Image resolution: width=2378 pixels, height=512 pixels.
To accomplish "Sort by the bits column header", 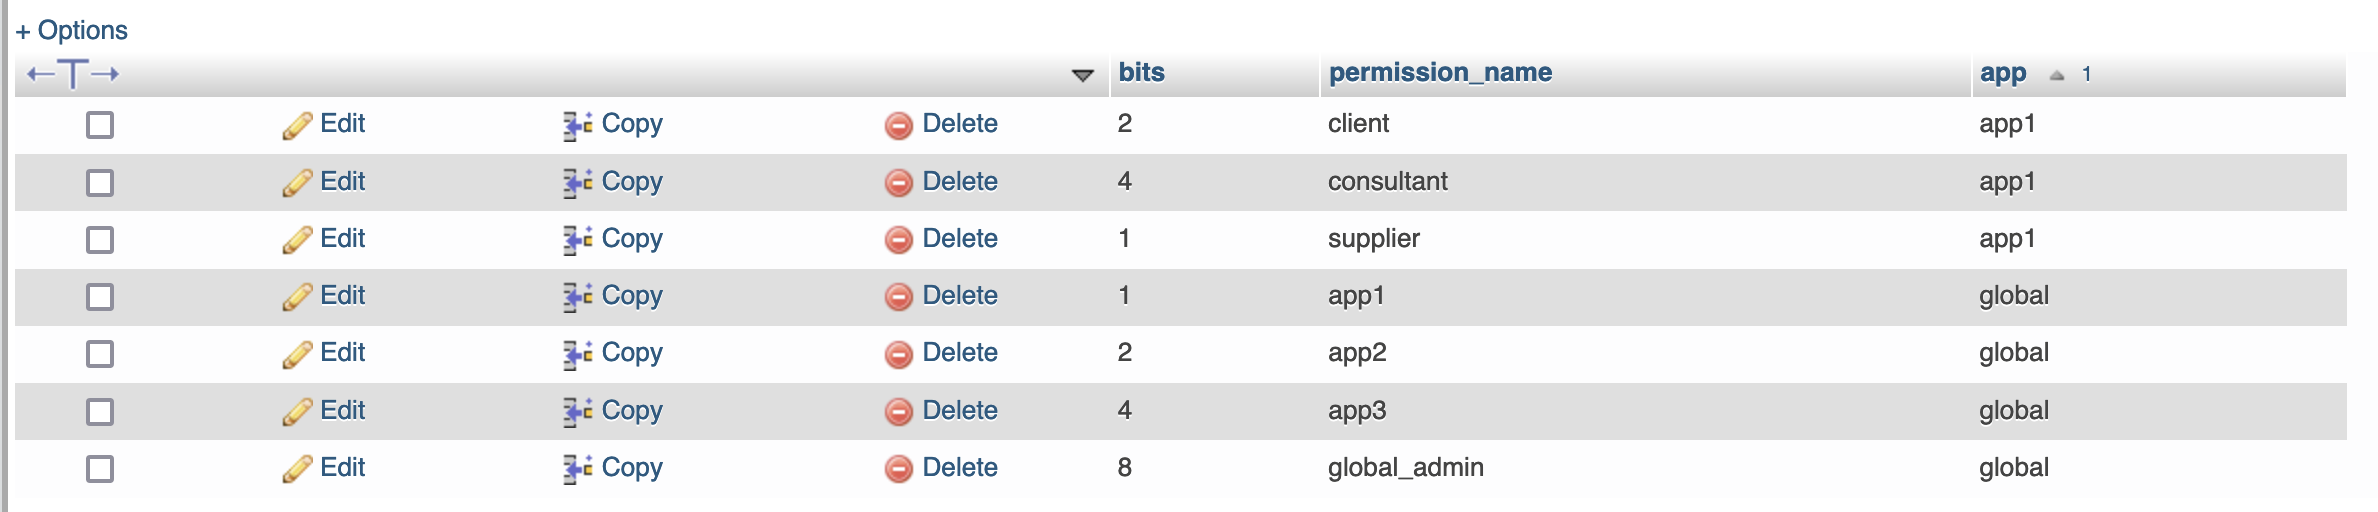I will click(1141, 73).
